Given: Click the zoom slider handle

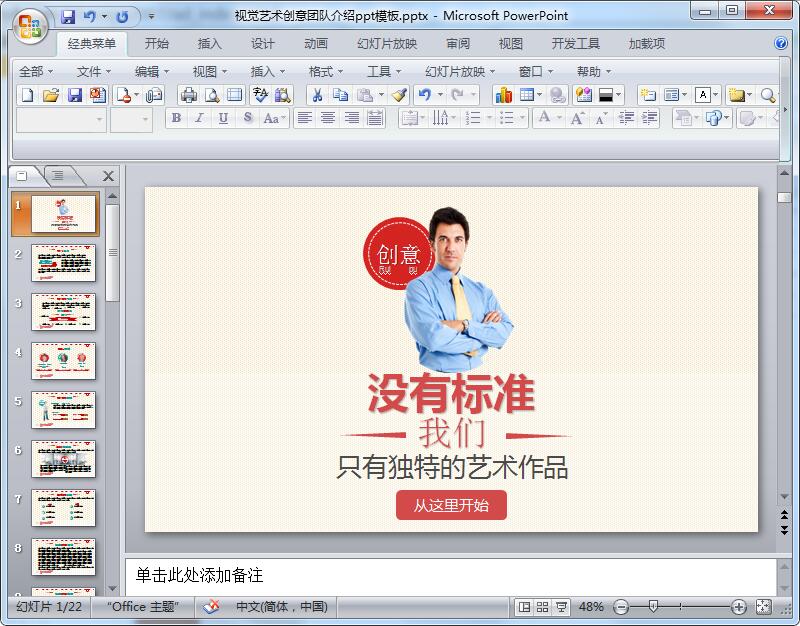Looking at the screenshot, I should click(x=653, y=606).
